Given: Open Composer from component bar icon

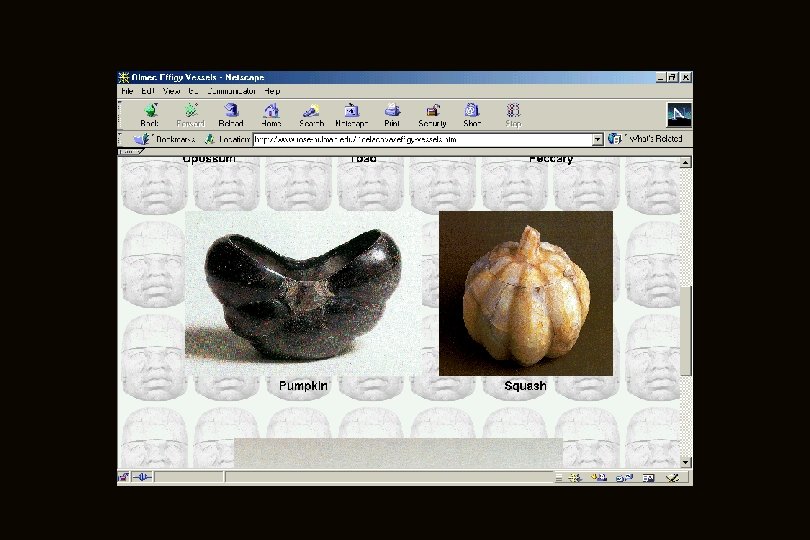Looking at the screenshot, I should tap(672, 477).
